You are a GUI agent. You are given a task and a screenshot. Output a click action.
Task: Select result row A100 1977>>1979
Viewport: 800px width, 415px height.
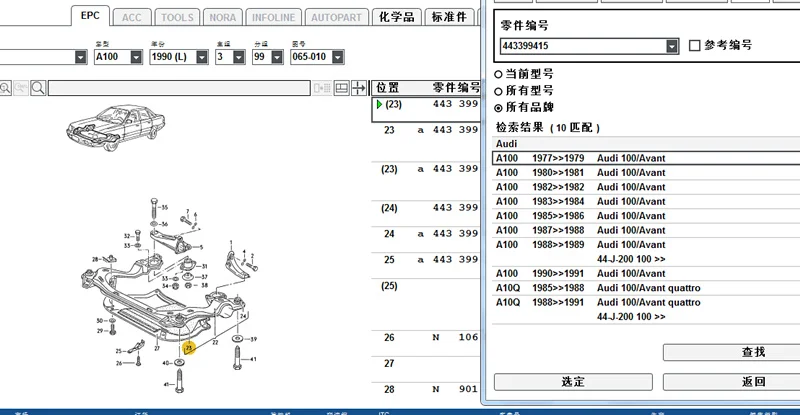[646, 158]
